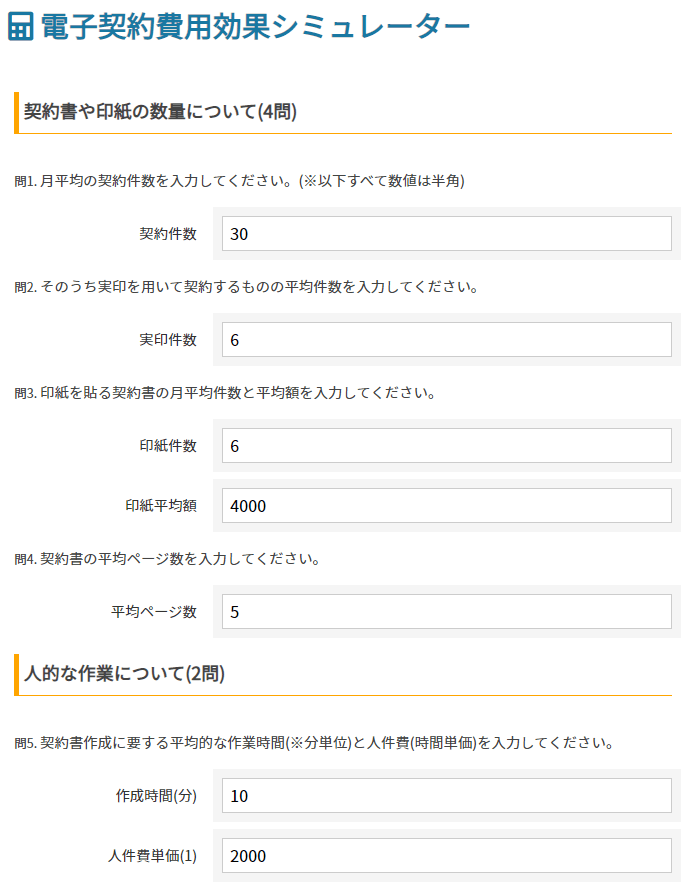Click the 電子契約費用効果シミュレーター title text
Screen dimensions: 690x891
click(255, 27)
